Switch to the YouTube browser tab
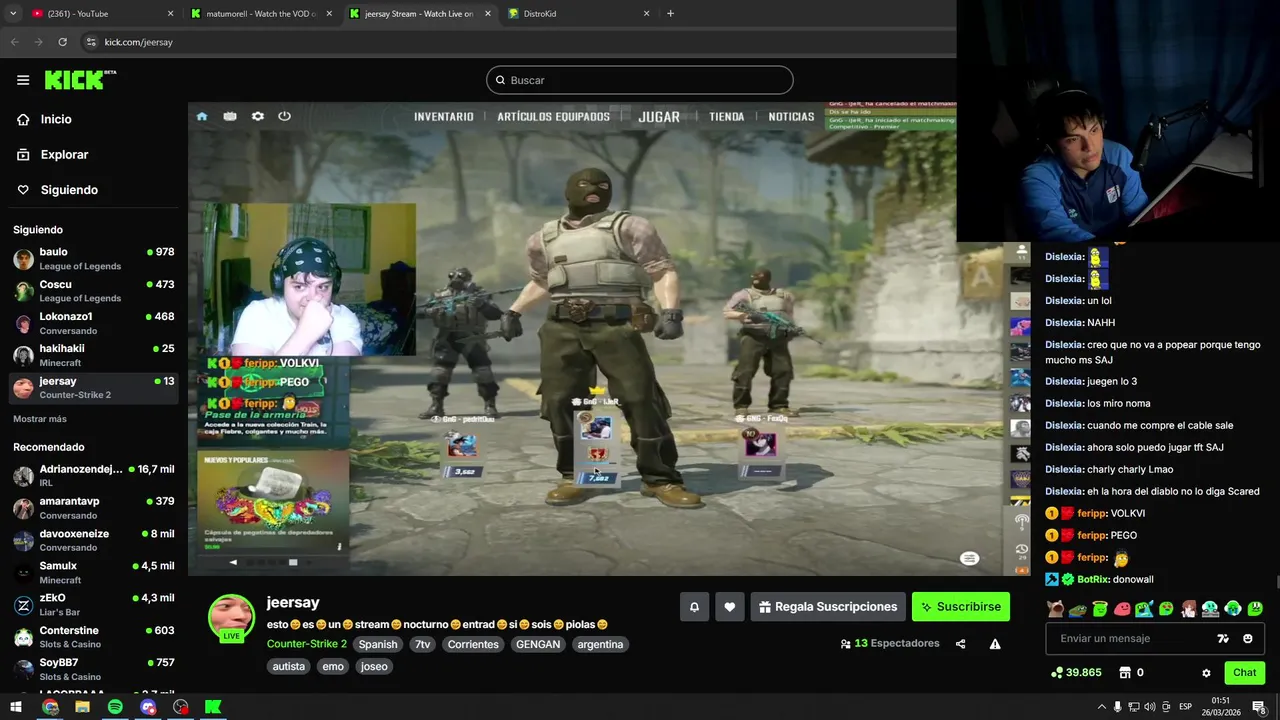Screen dimensions: 1280x720 pos(100,14)
